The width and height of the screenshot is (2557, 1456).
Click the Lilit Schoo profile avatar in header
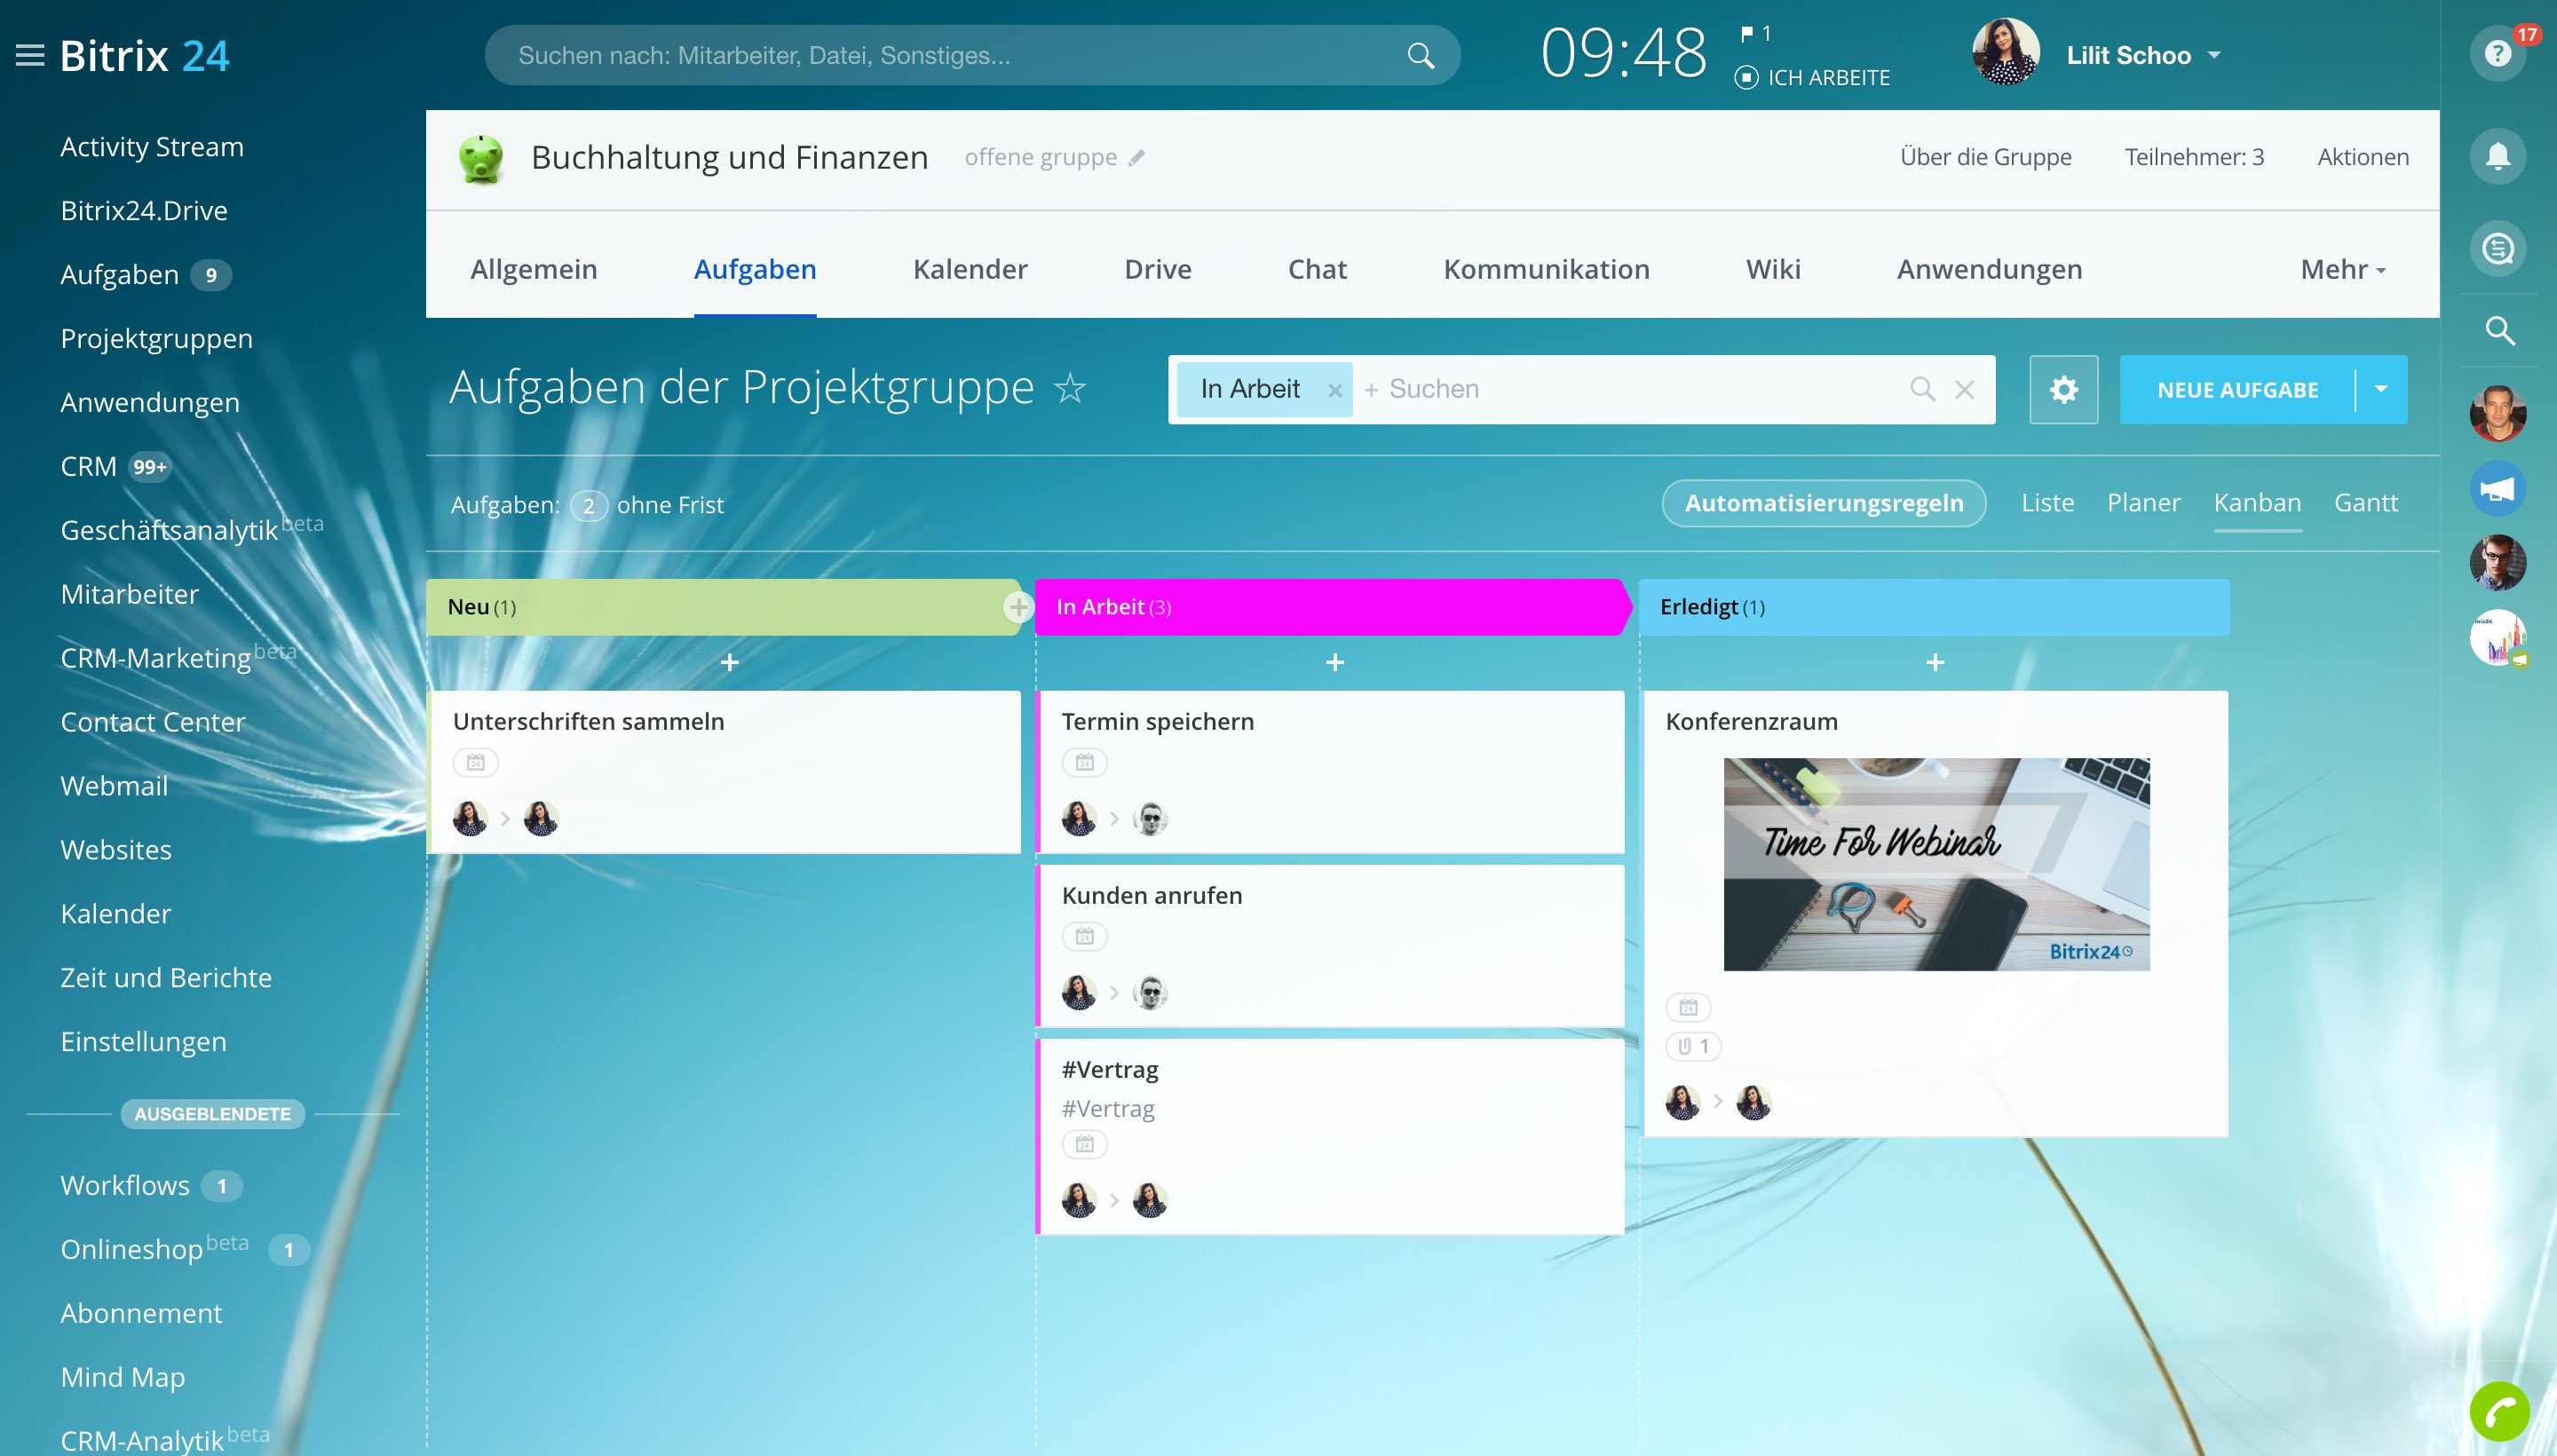[x=2005, y=52]
